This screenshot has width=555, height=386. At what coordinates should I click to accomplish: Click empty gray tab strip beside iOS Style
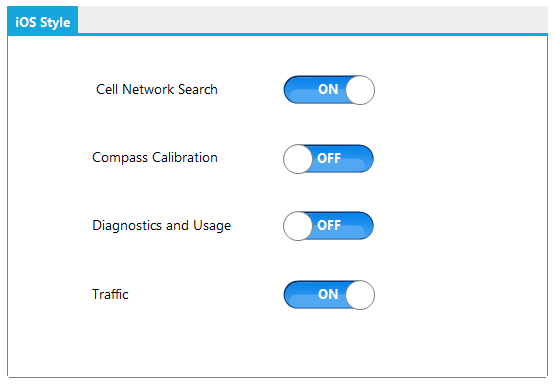313,19
